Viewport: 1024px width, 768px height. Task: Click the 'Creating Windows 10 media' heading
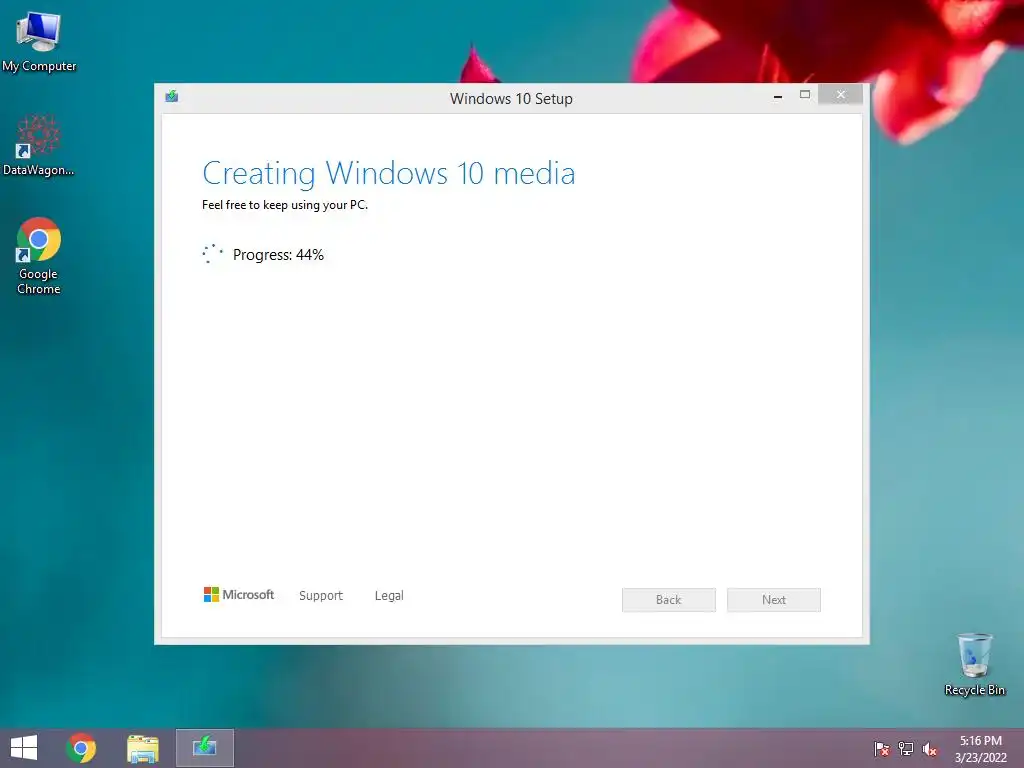pos(389,174)
